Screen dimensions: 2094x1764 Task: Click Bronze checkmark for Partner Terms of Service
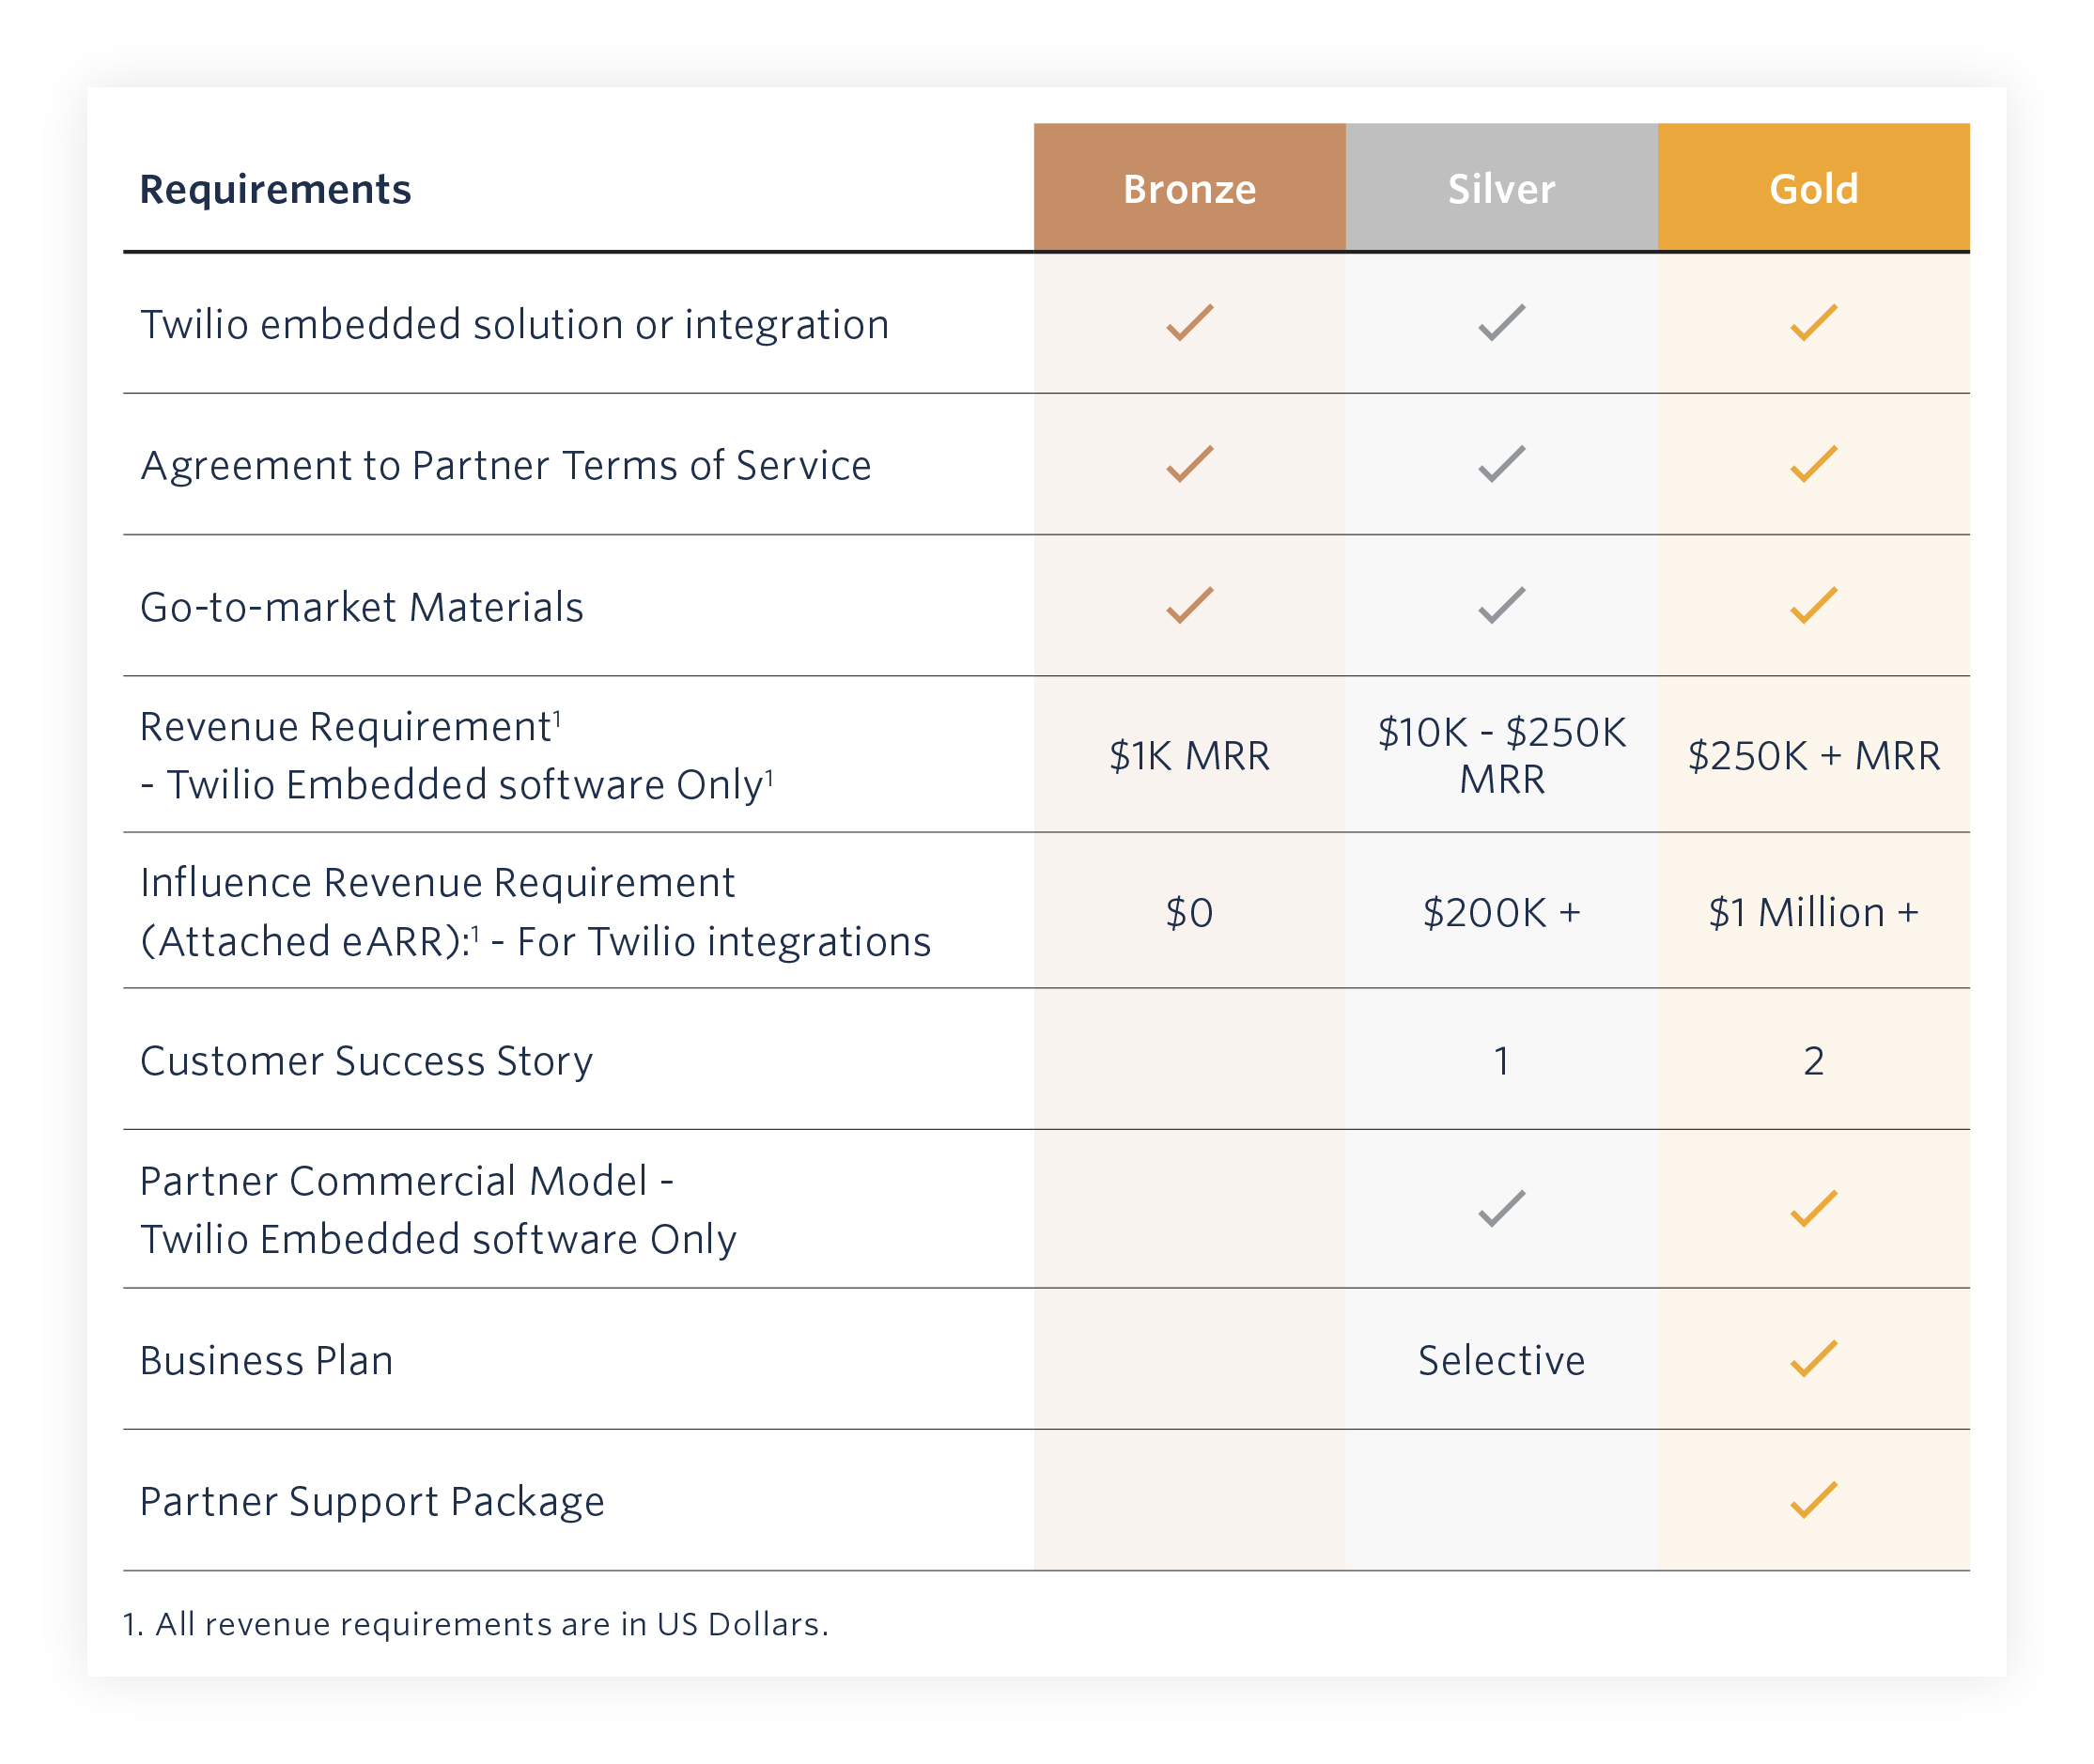1189,464
